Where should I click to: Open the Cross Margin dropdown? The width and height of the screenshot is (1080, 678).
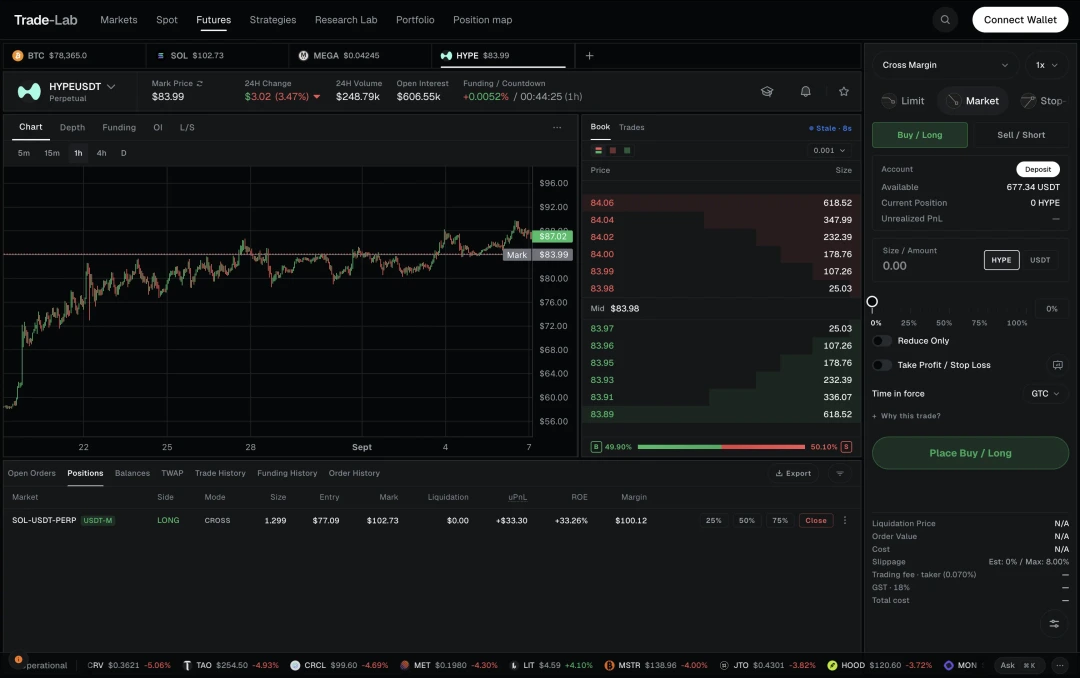945,65
